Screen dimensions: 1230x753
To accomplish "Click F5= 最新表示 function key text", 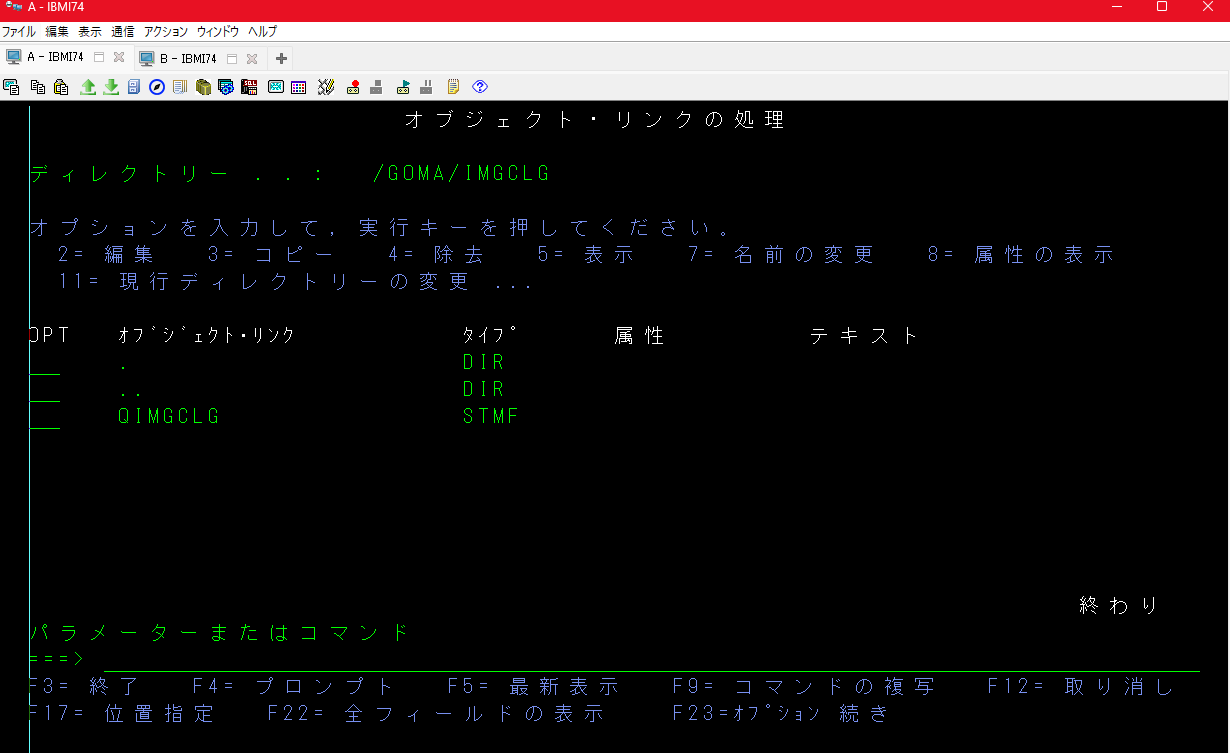I will (x=534, y=687).
